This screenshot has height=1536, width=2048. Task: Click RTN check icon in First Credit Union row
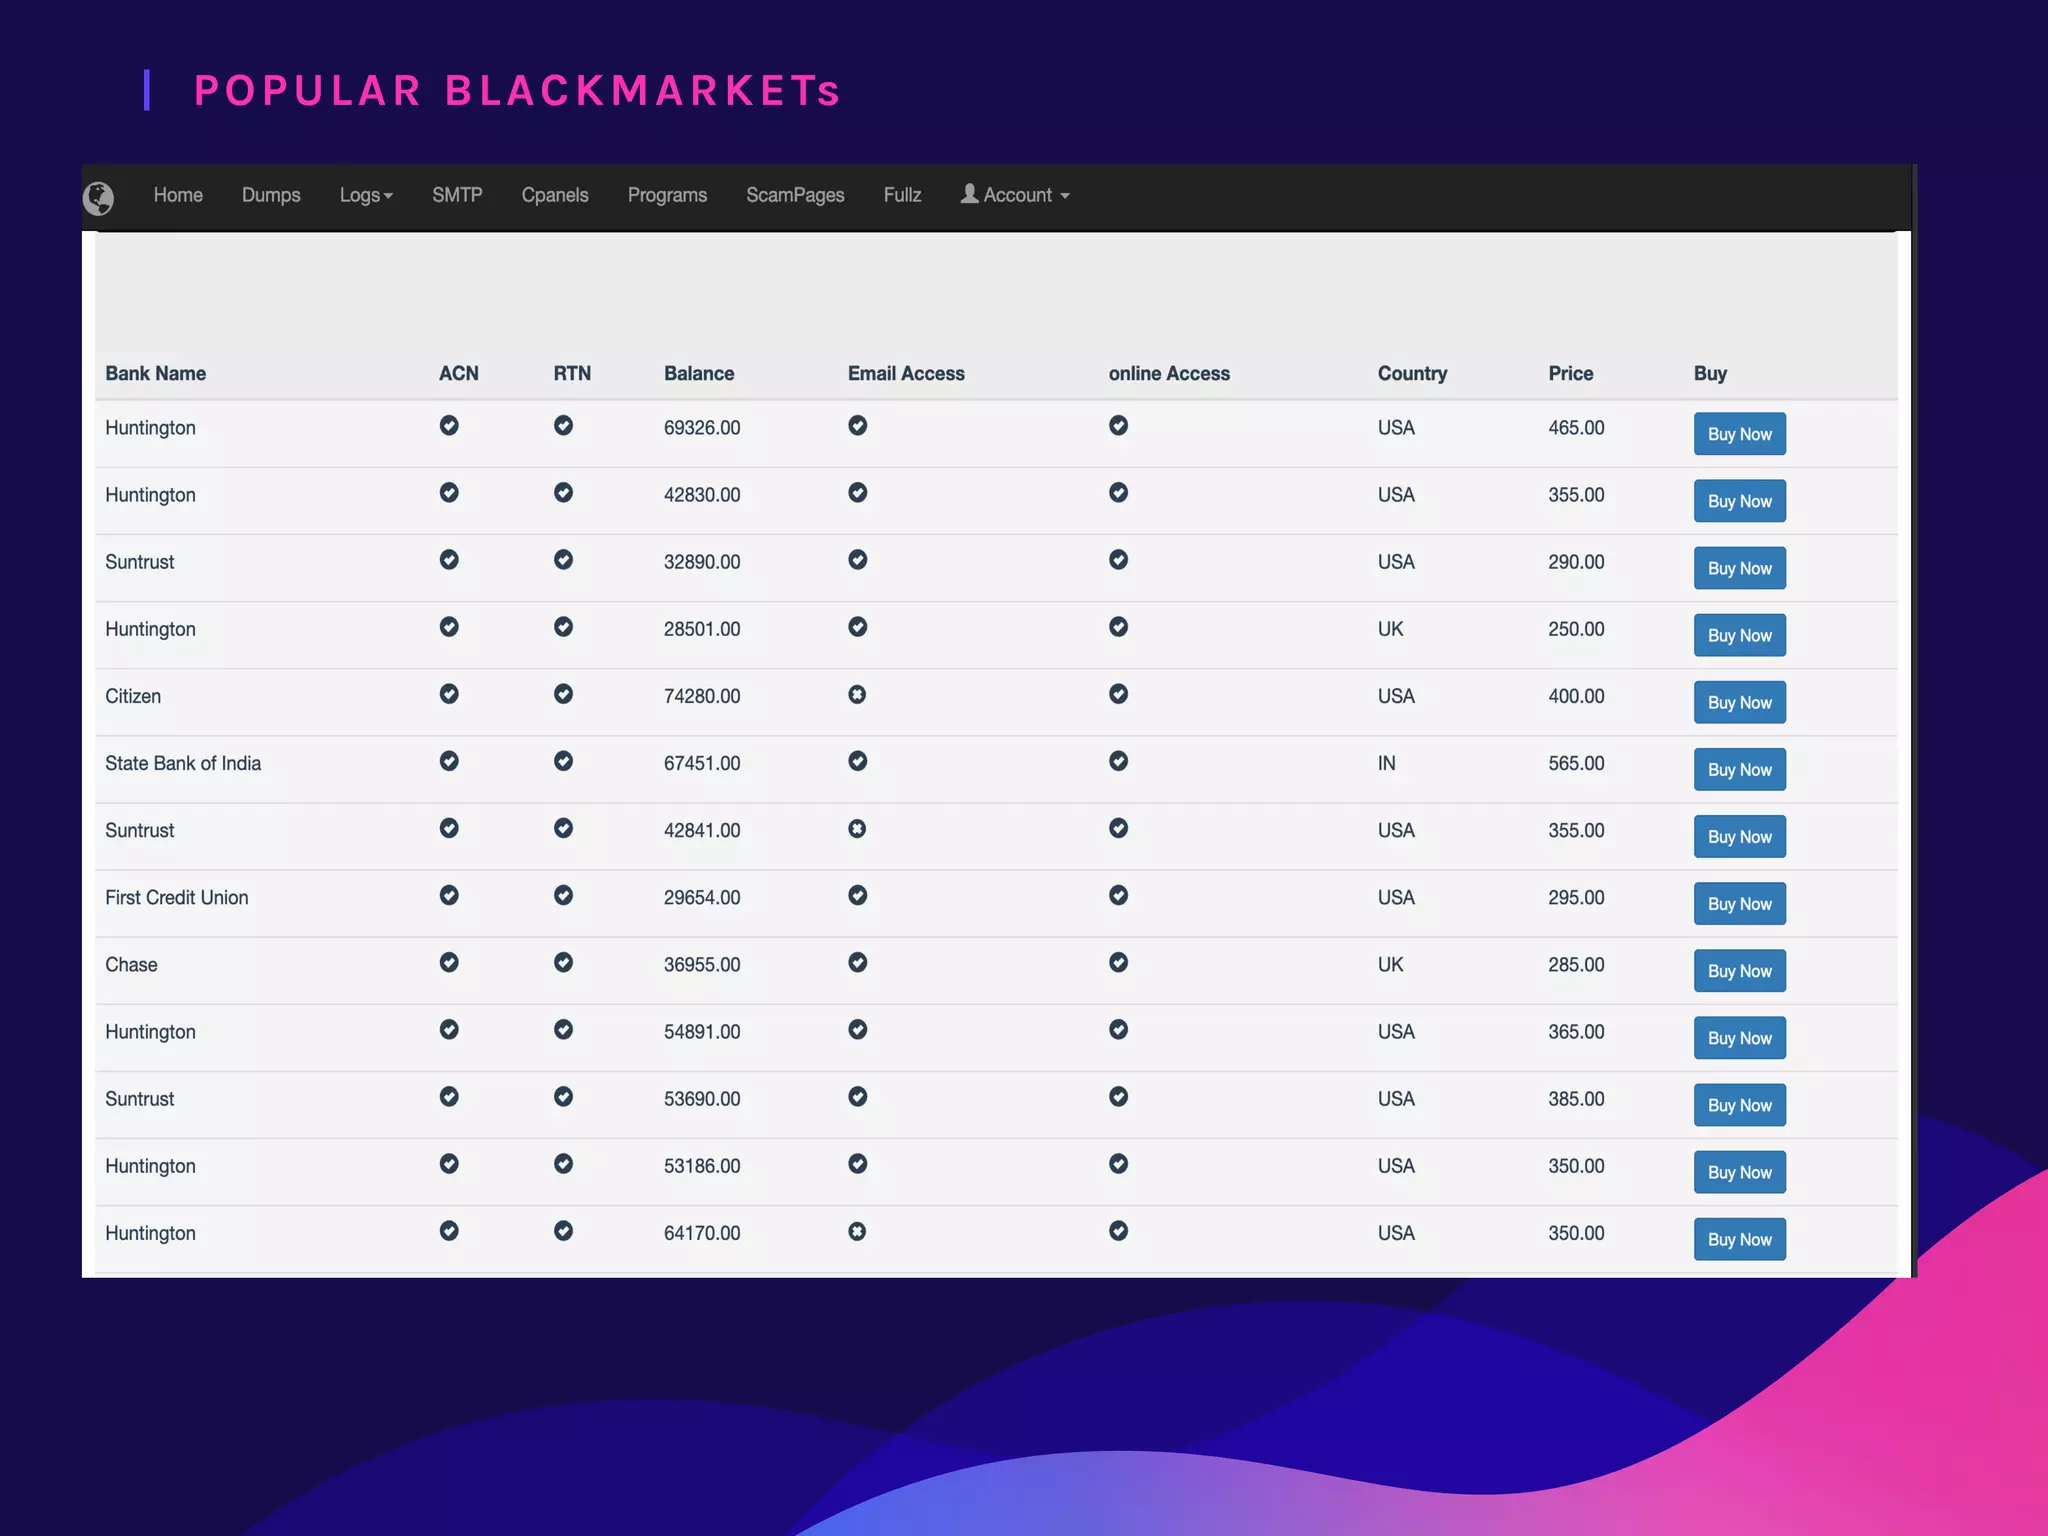pos(564,895)
